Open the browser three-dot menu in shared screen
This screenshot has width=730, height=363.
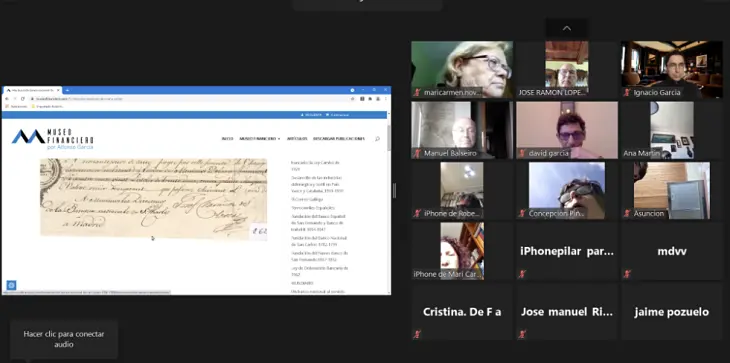385,99
